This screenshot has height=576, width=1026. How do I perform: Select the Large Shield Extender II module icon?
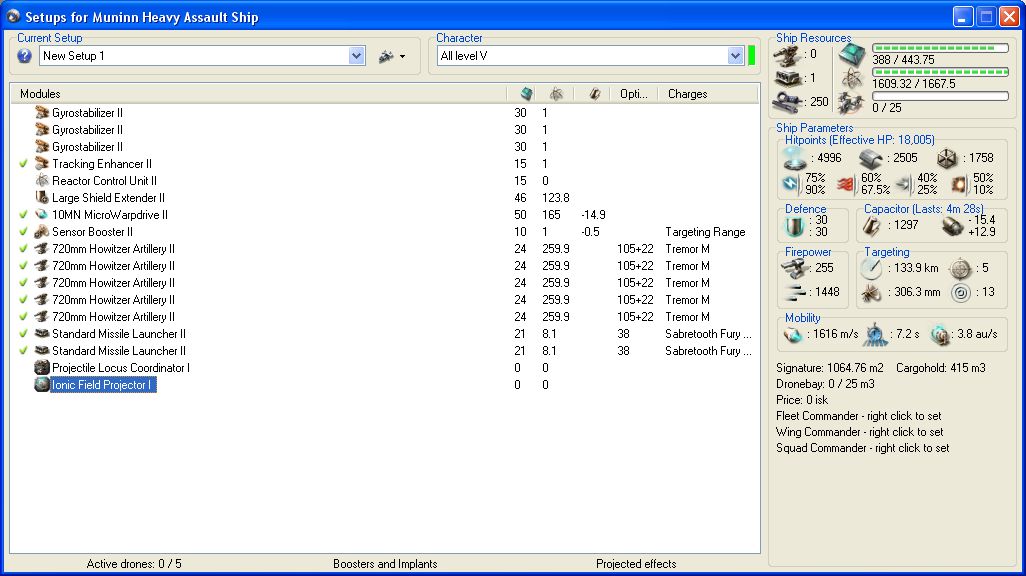click(42, 198)
